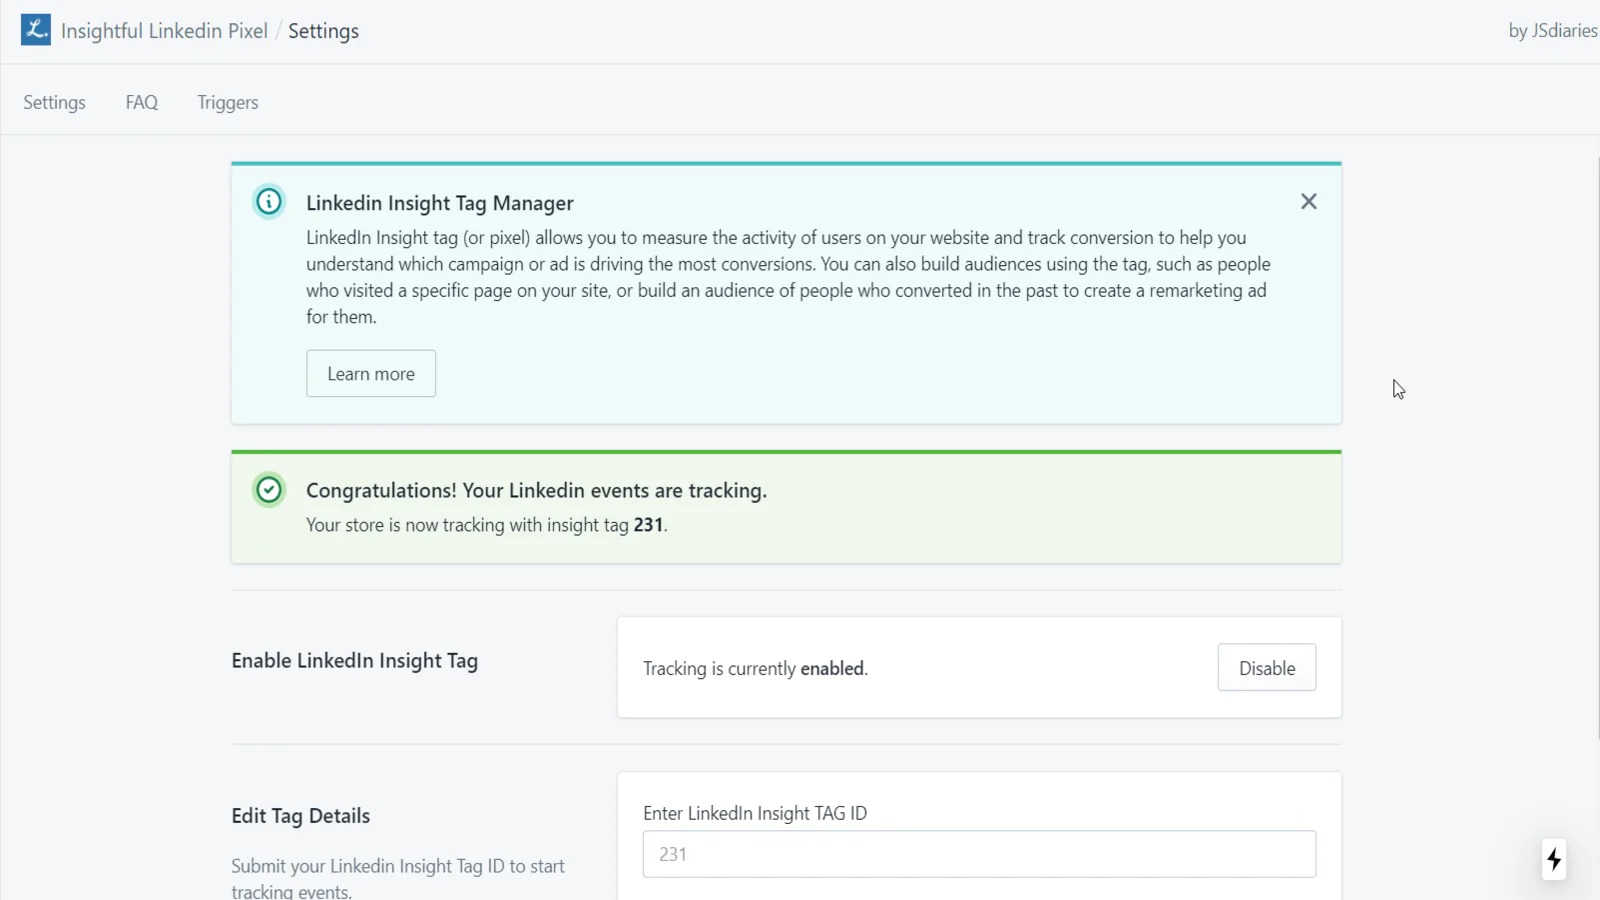1600x900 pixels.
Task: Dismiss the Linkedin Insight Tag Manager banner
Action: 1308,202
